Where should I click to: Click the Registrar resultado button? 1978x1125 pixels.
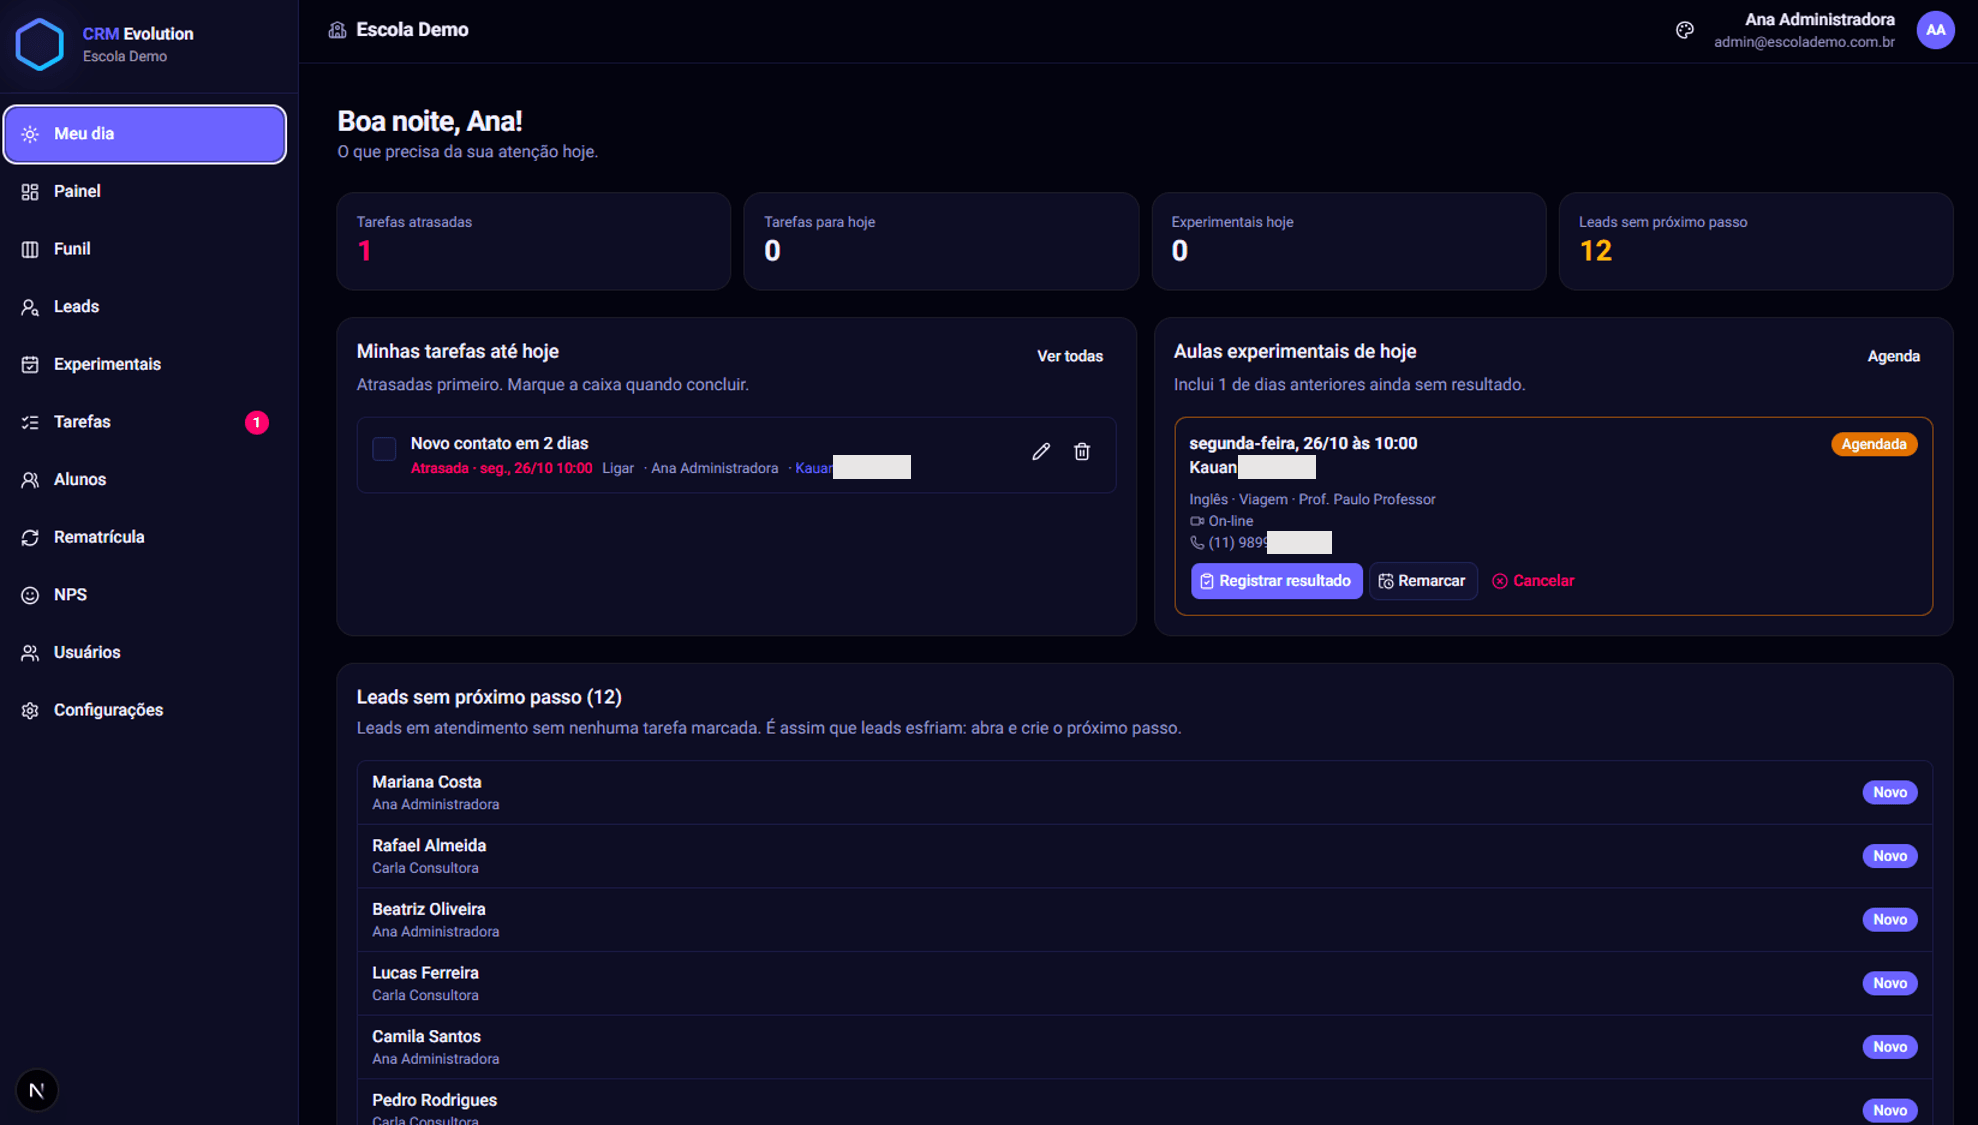click(x=1276, y=581)
